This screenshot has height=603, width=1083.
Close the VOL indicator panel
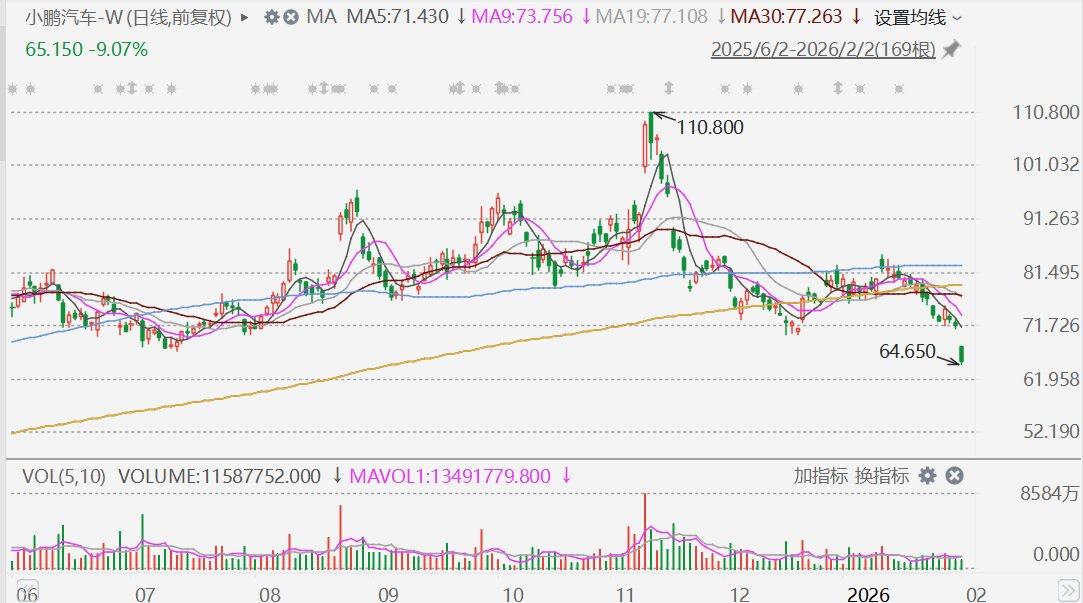pos(954,476)
